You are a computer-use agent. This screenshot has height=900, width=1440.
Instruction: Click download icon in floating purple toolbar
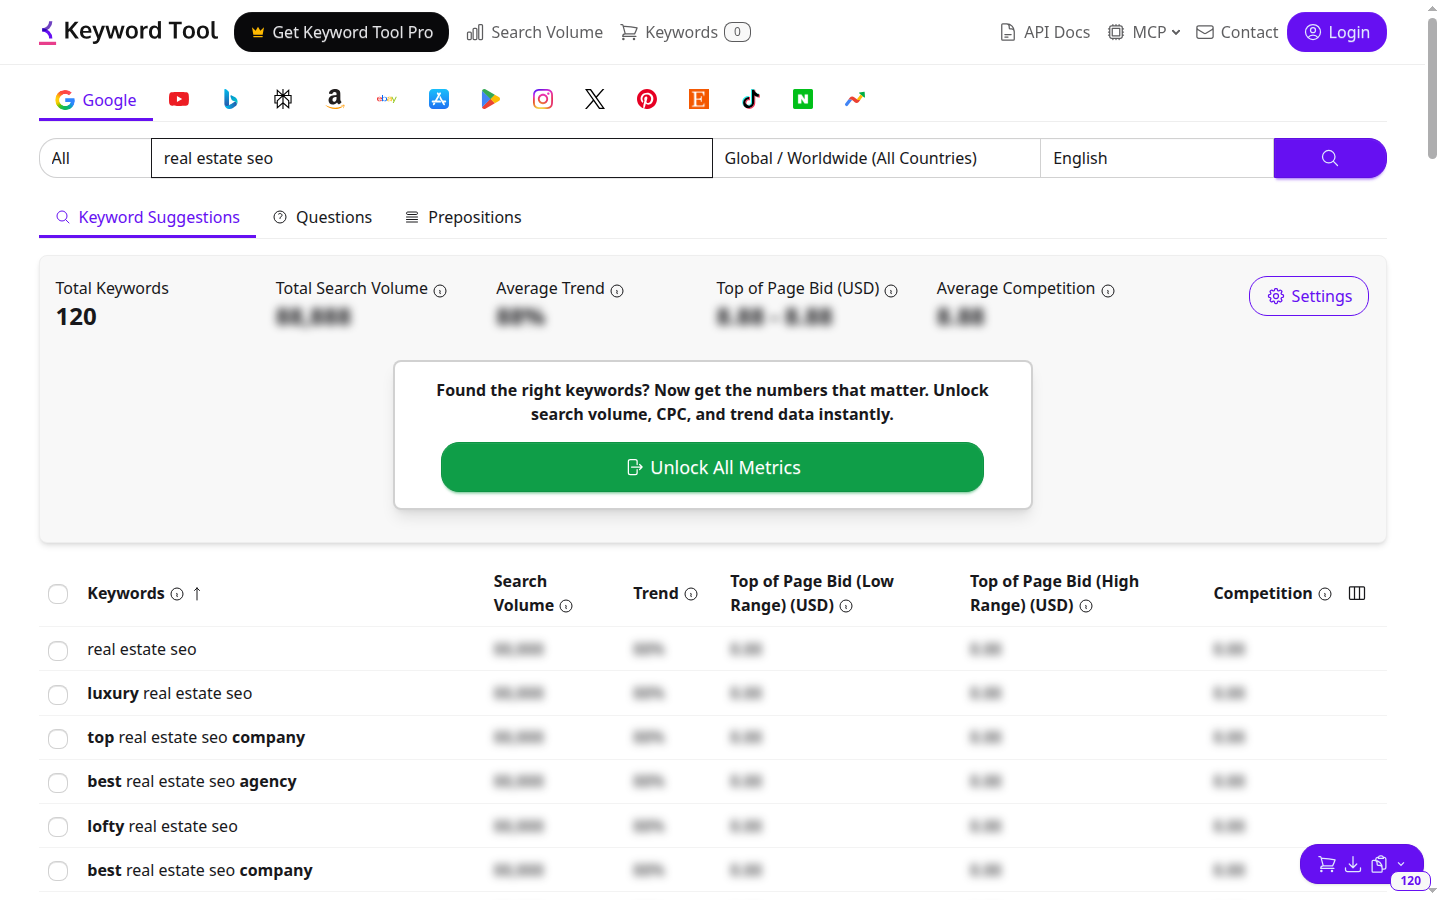[1353, 864]
